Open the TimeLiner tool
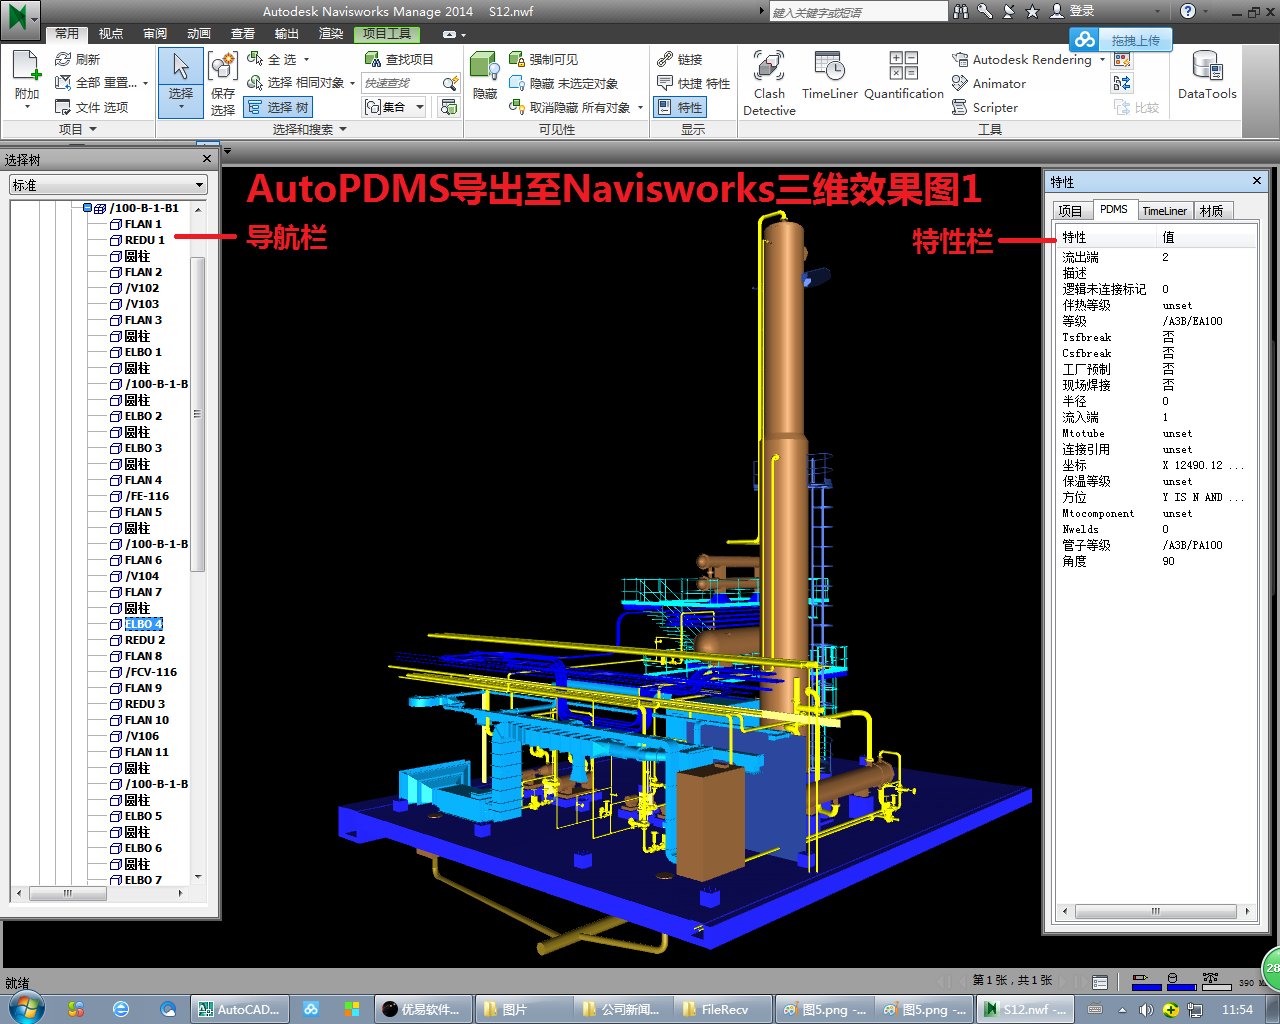 [x=830, y=76]
